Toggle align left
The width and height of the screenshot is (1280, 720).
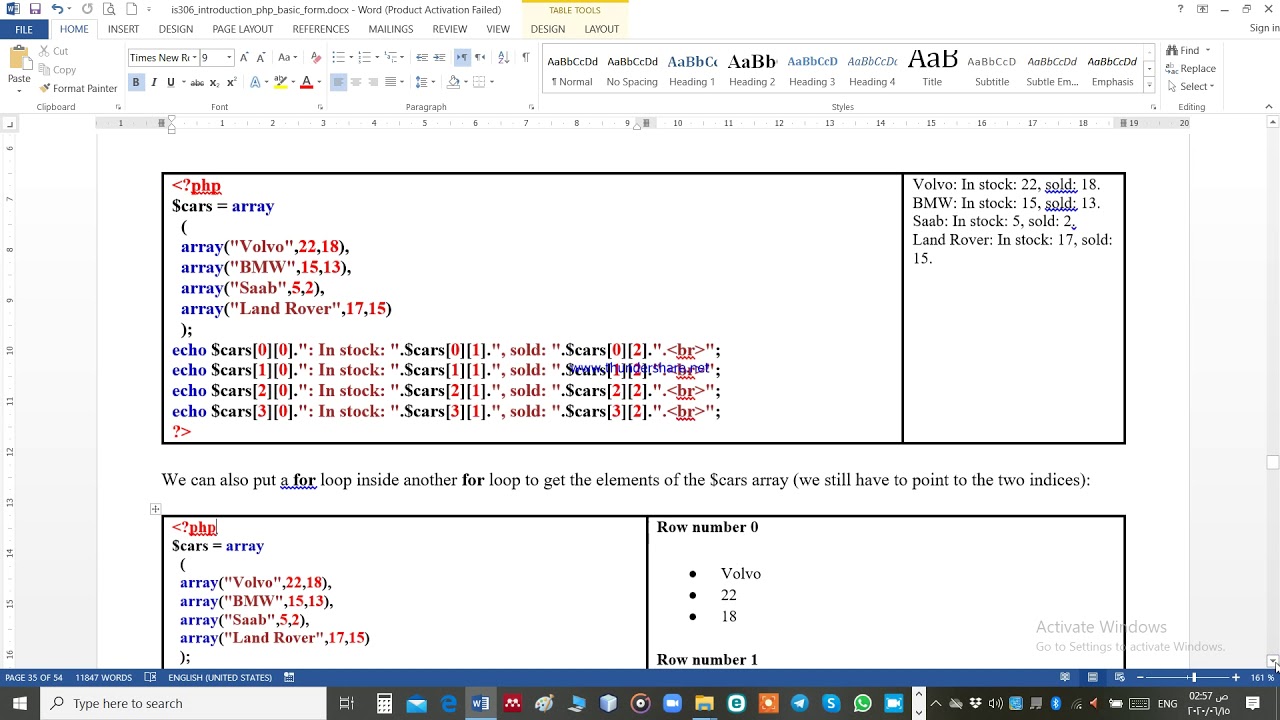pyautogui.click(x=338, y=82)
